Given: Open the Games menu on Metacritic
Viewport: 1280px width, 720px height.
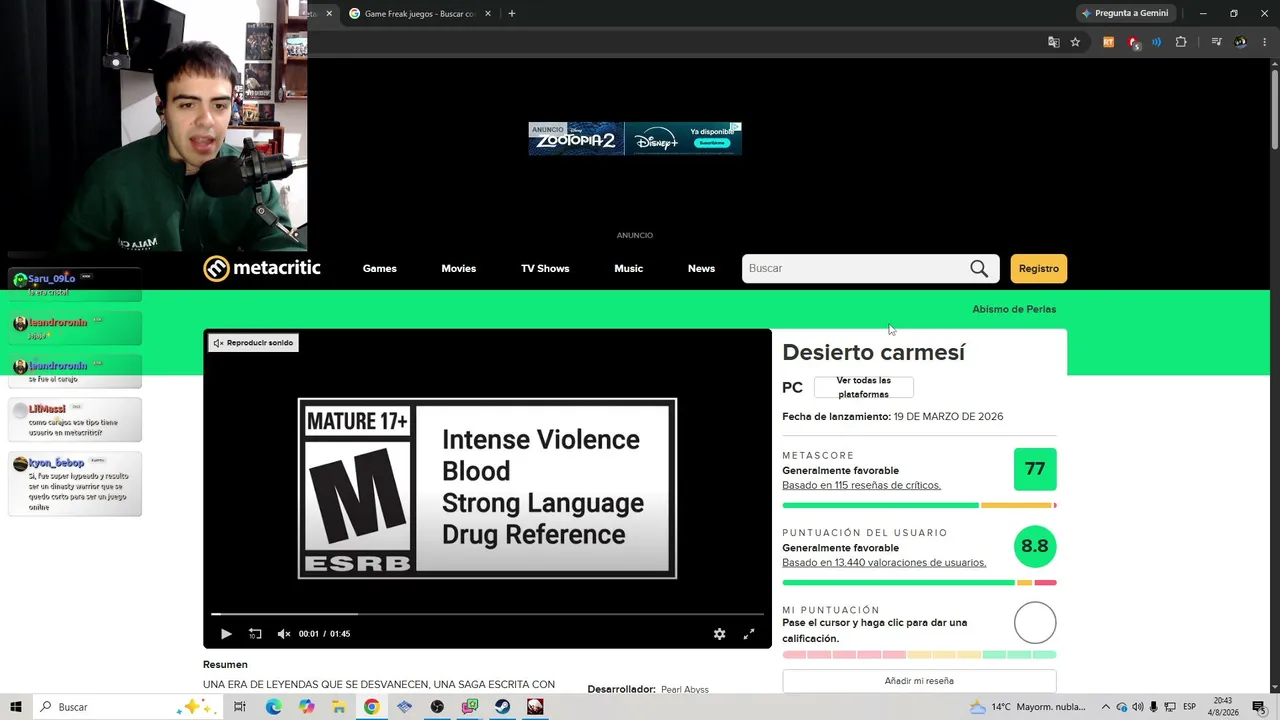Looking at the screenshot, I should pyautogui.click(x=380, y=269).
